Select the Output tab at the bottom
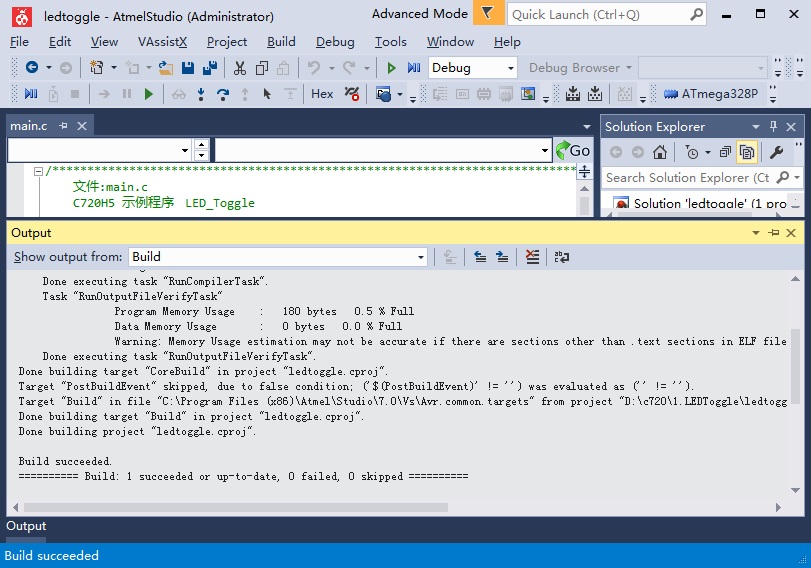This screenshot has height=568, width=811. point(26,526)
